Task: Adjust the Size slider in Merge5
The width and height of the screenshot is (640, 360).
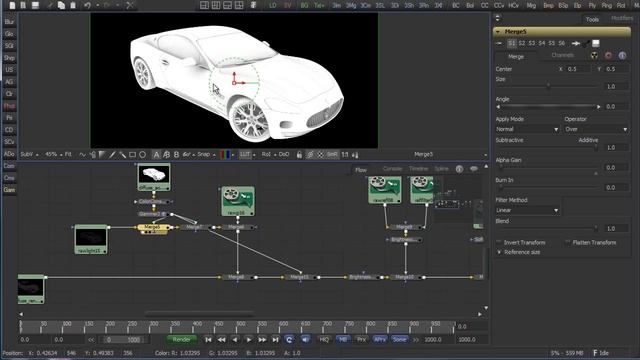Action: (x=548, y=86)
